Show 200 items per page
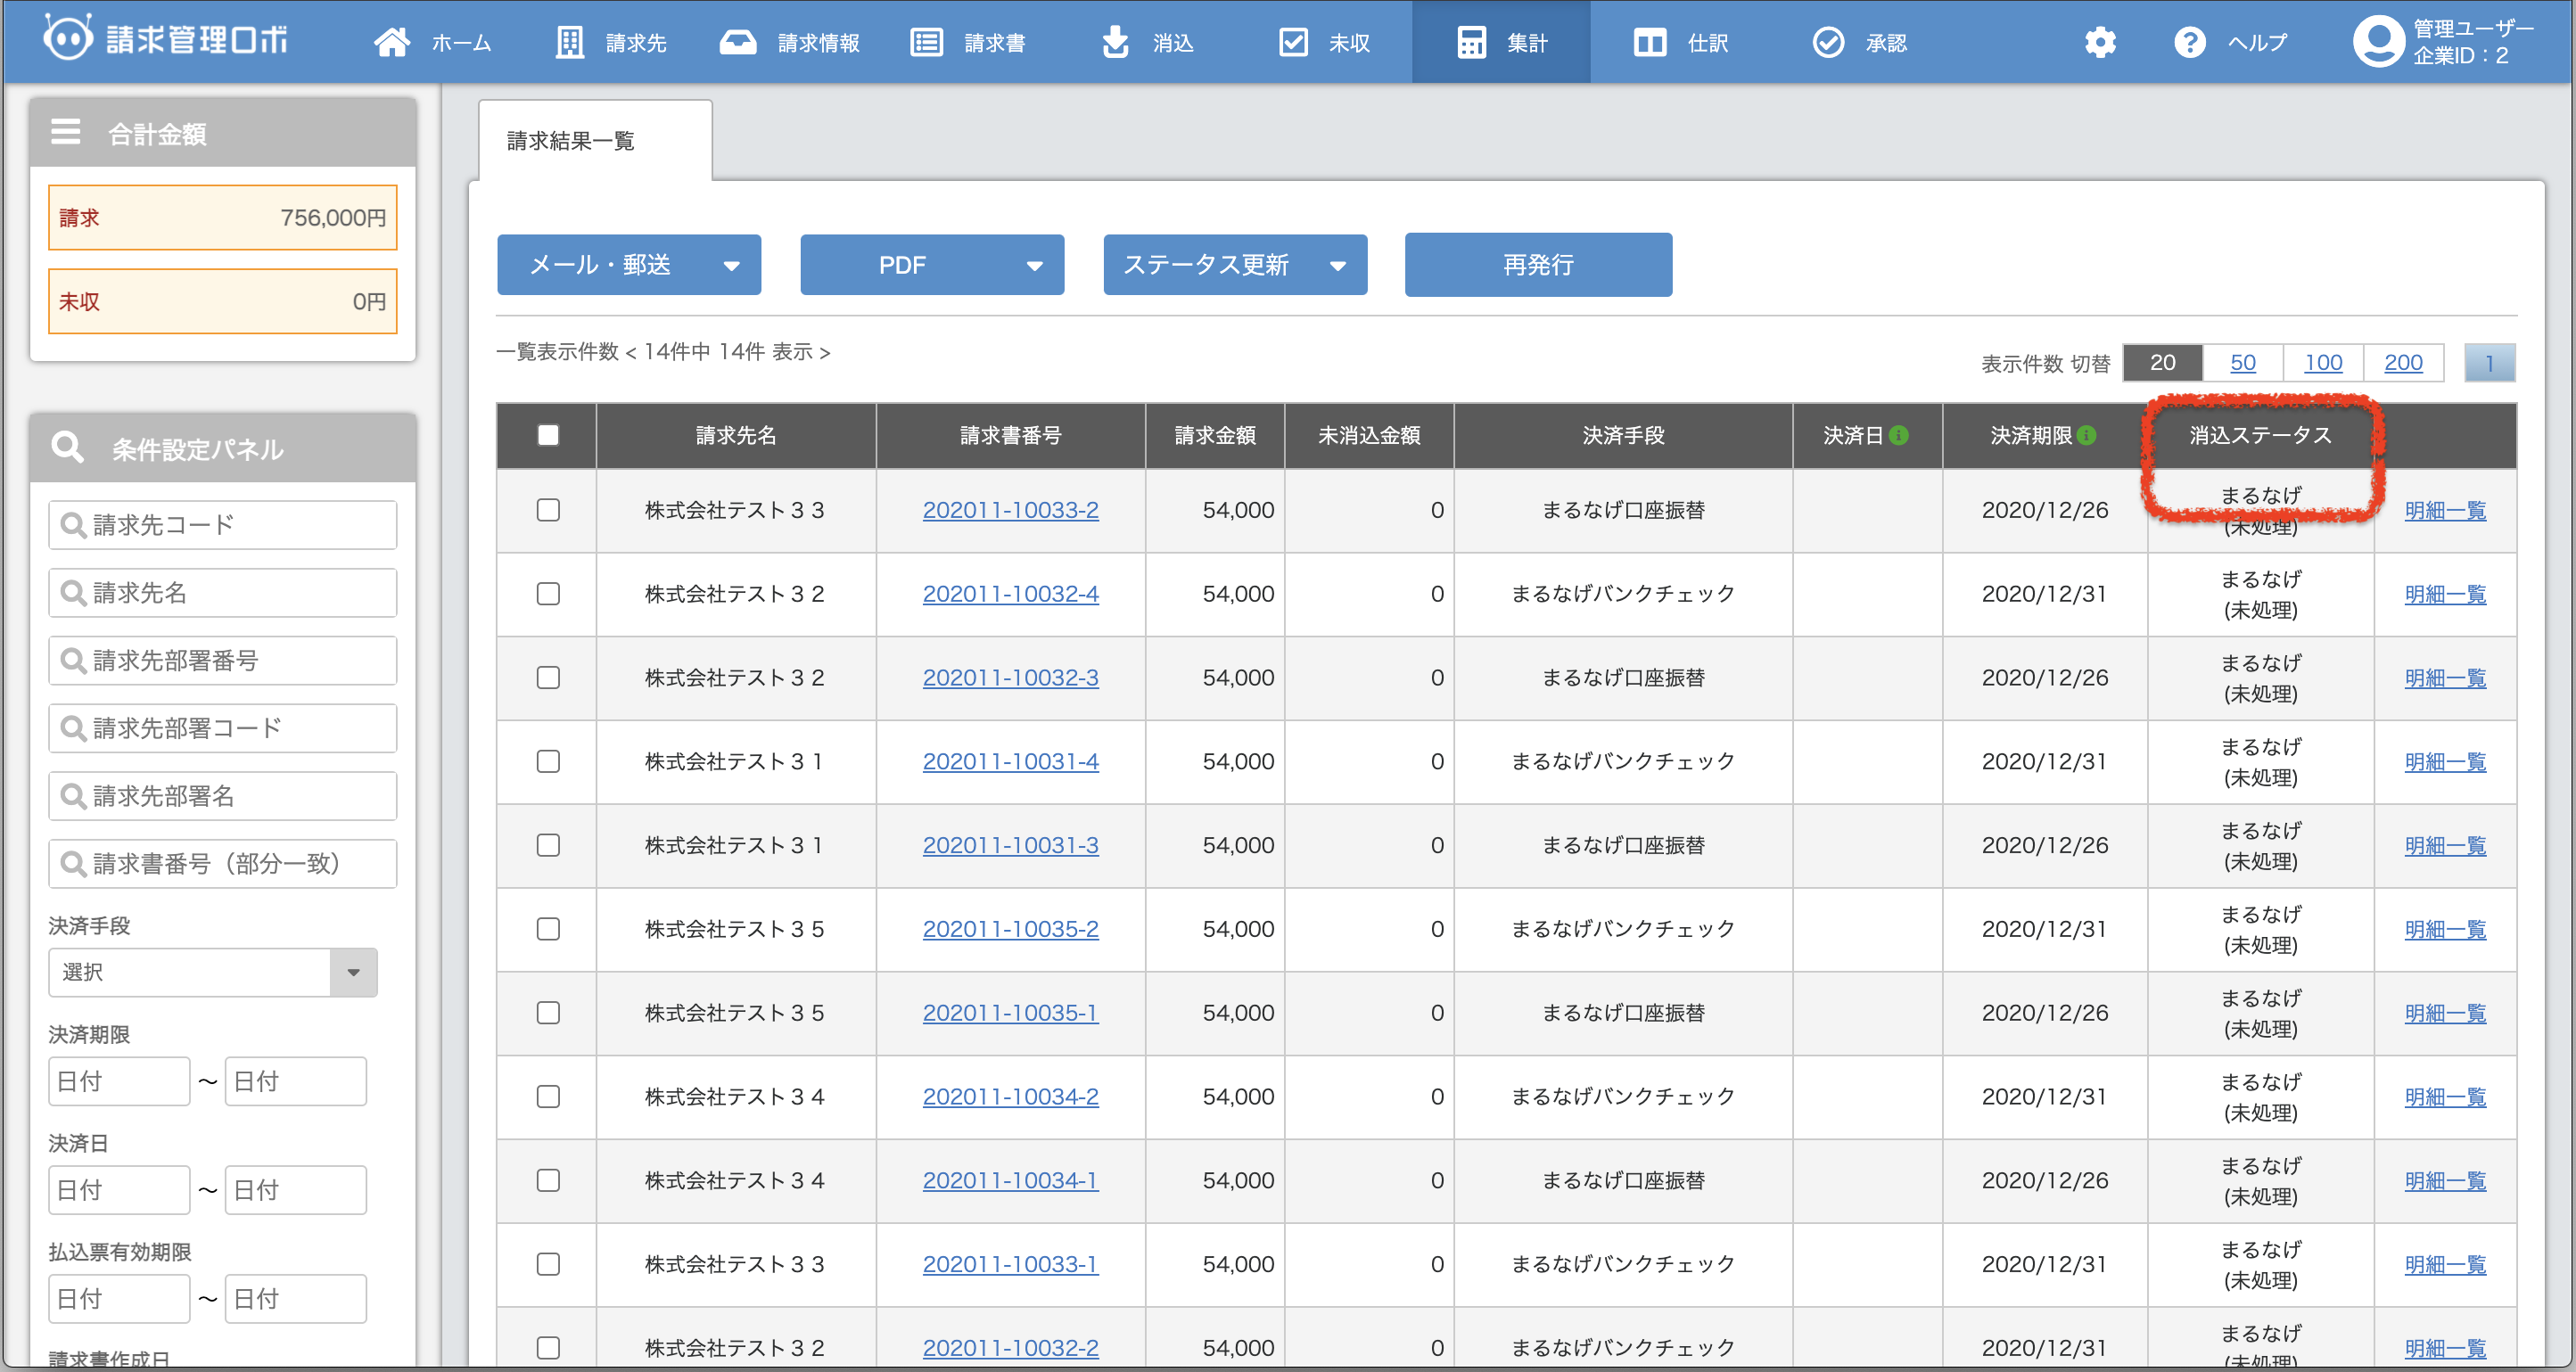 [x=2403, y=362]
